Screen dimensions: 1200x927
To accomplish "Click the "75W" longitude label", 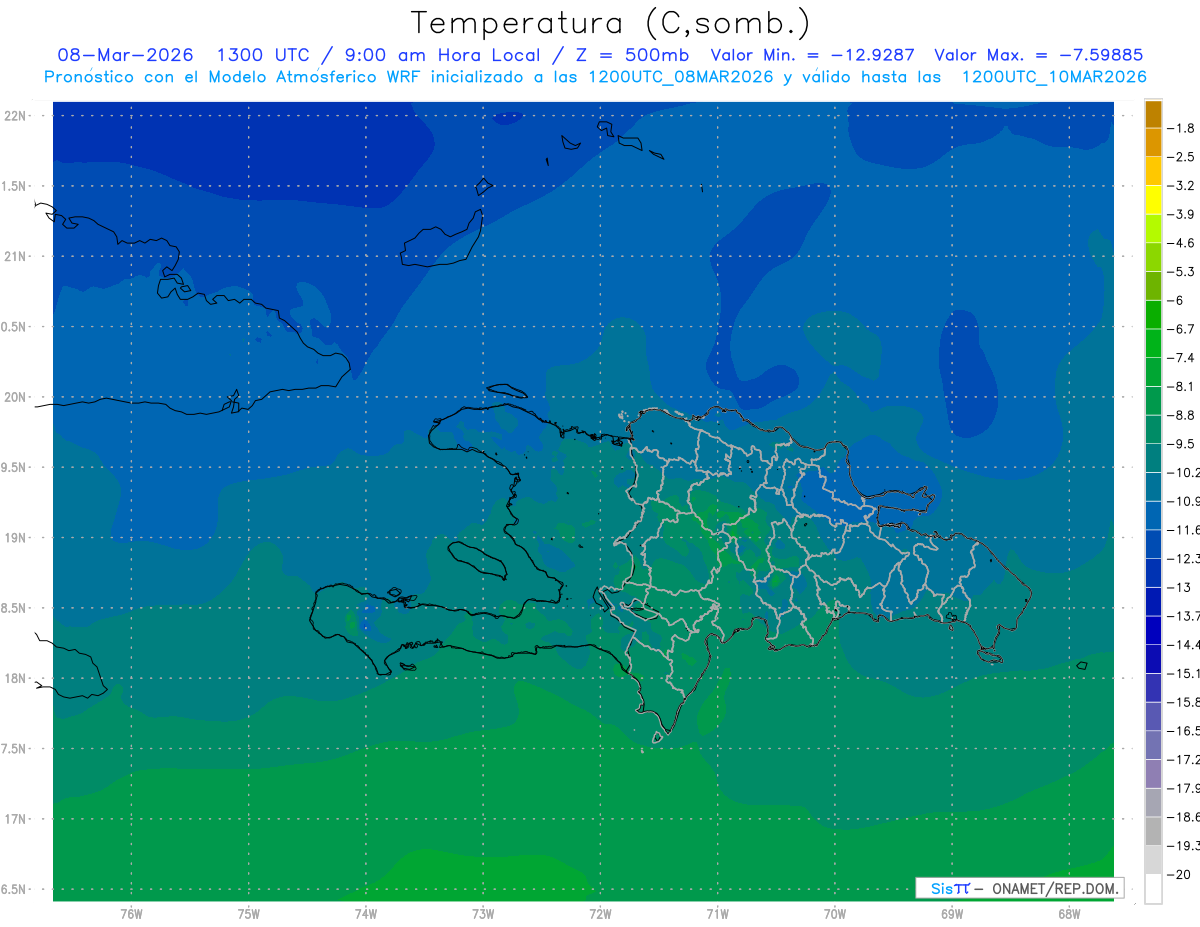I will click(249, 914).
